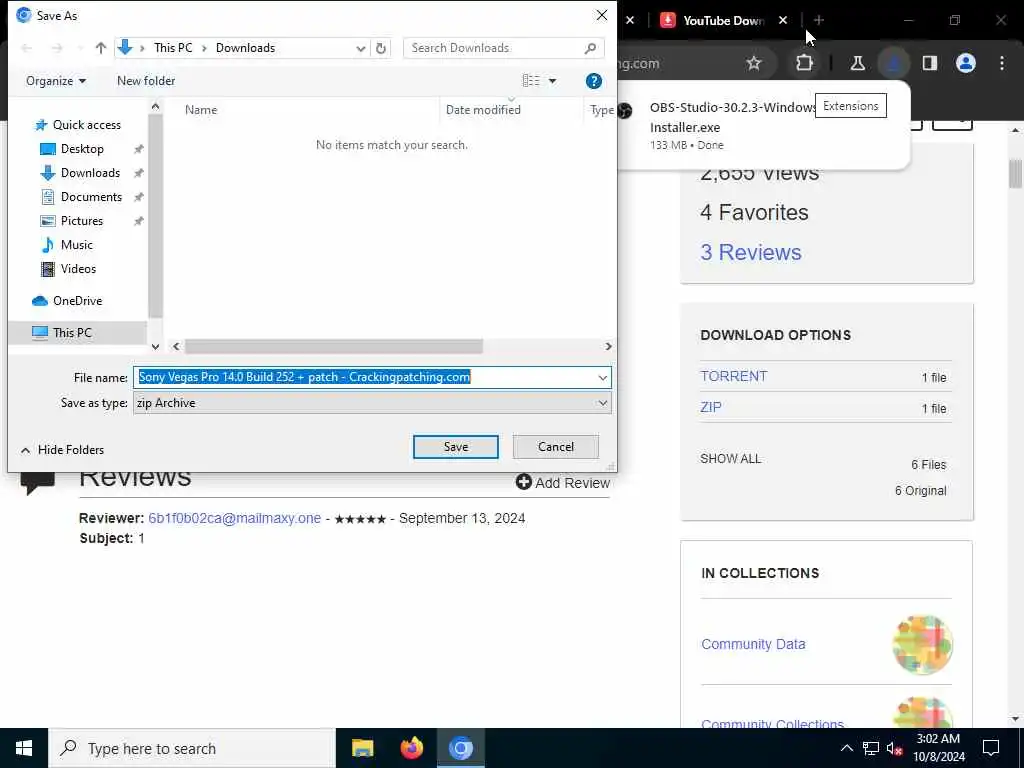Expand the address bar path history dropdown
The height and width of the screenshot is (768, 1024).
(x=360, y=48)
